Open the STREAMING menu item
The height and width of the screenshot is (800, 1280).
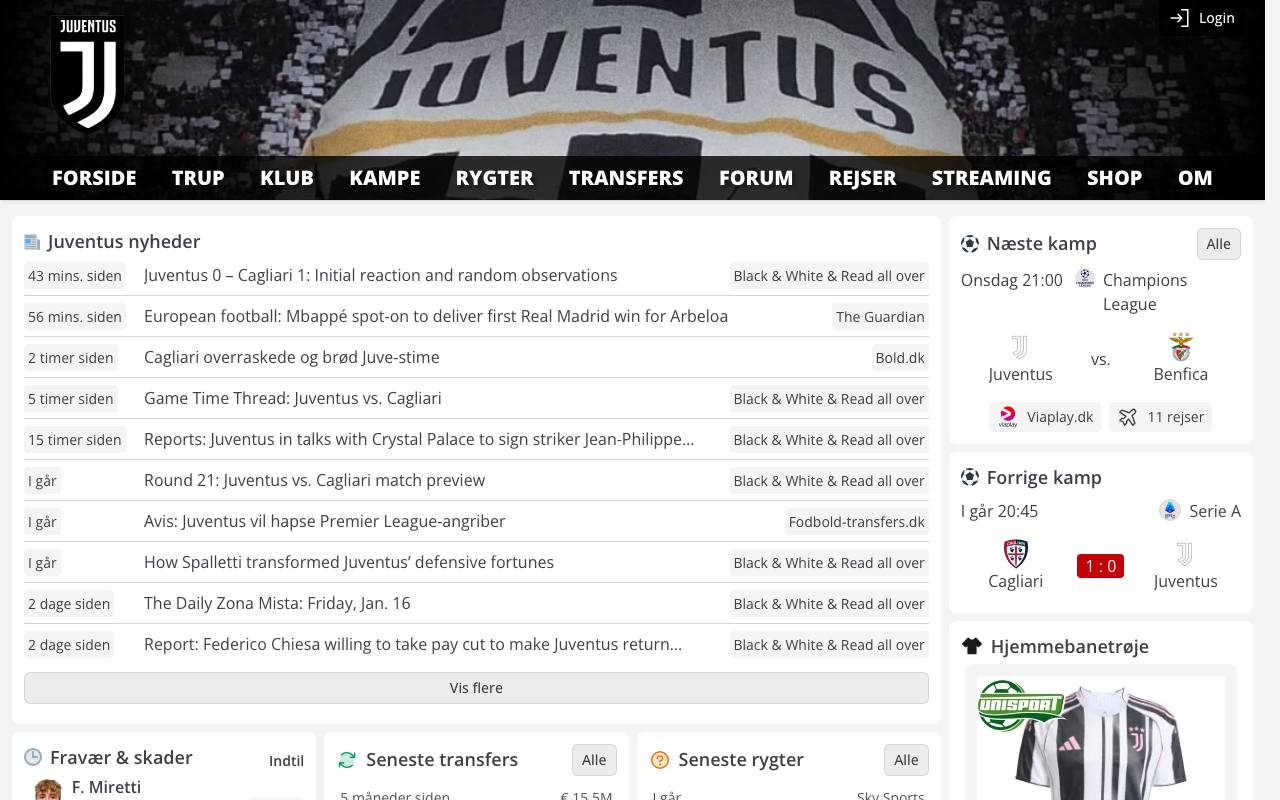(x=991, y=178)
